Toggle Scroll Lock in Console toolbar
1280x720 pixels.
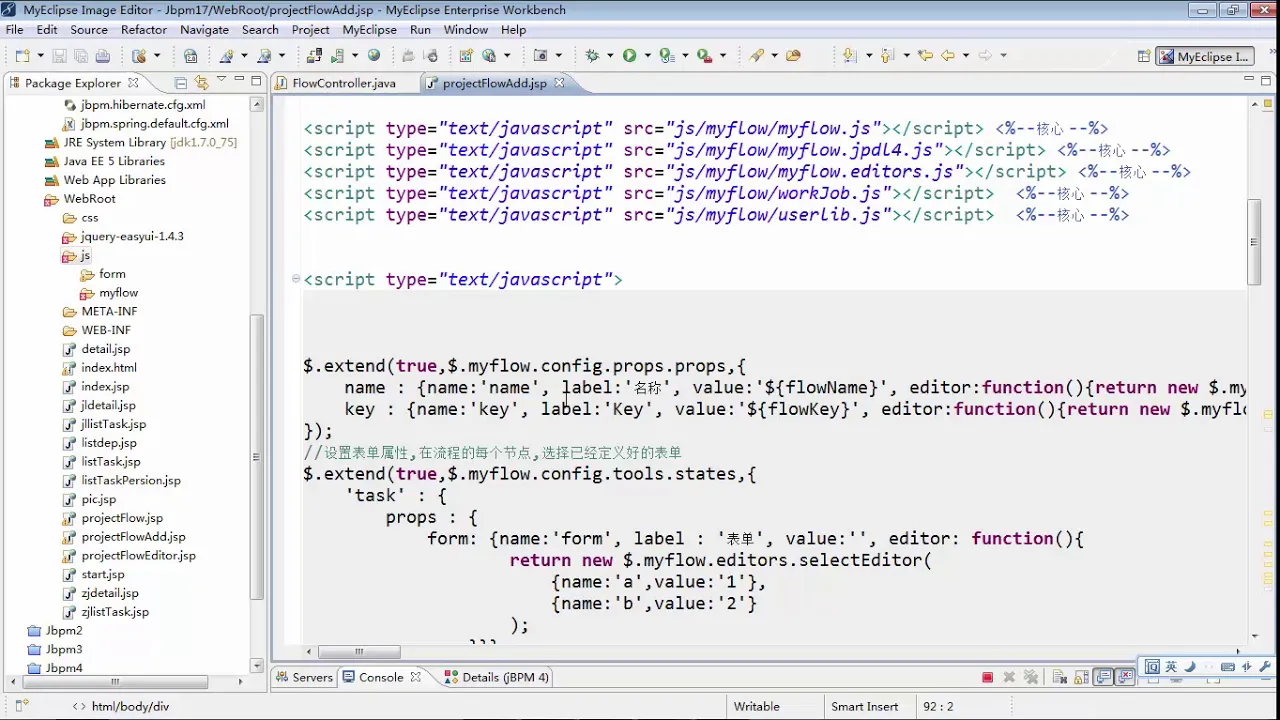[1081, 677]
